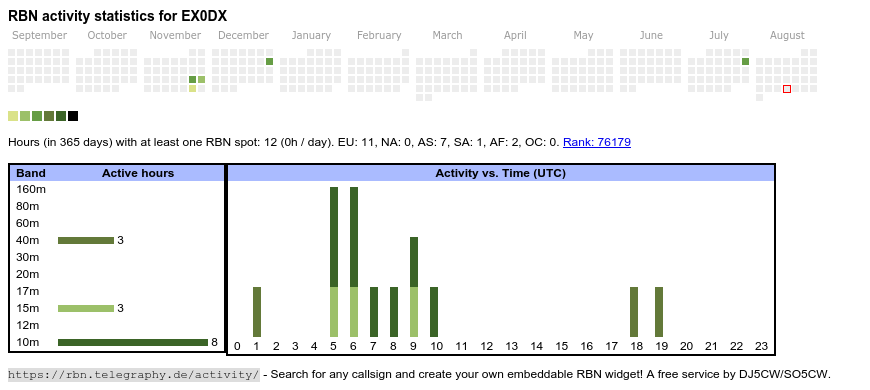Click the 30m band label

(x=28, y=257)
